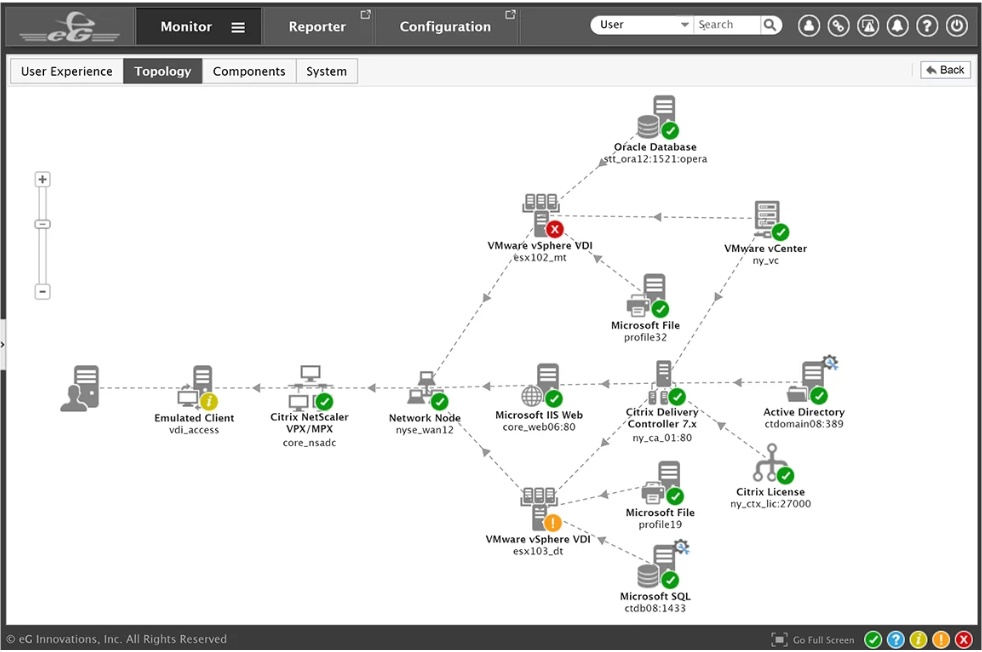Viewport: 982px width, 652px height.
Task: Open Reporter in a new window icon
Action: pyautogui.click(x=366, y=14)
